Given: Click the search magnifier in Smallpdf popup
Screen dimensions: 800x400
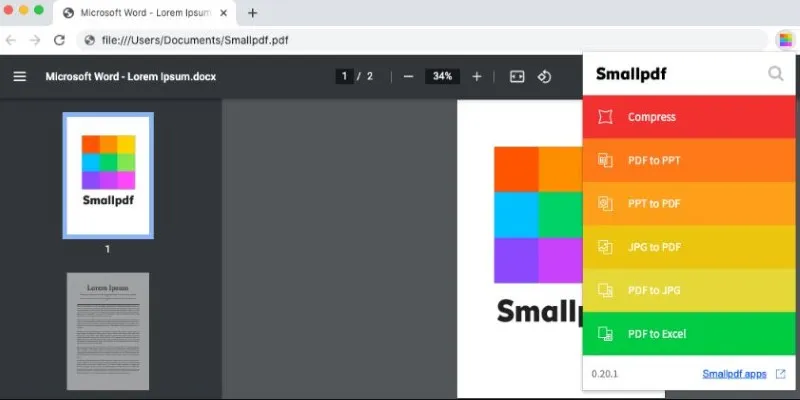Looking at the screenshot, I should click(776, 74).
